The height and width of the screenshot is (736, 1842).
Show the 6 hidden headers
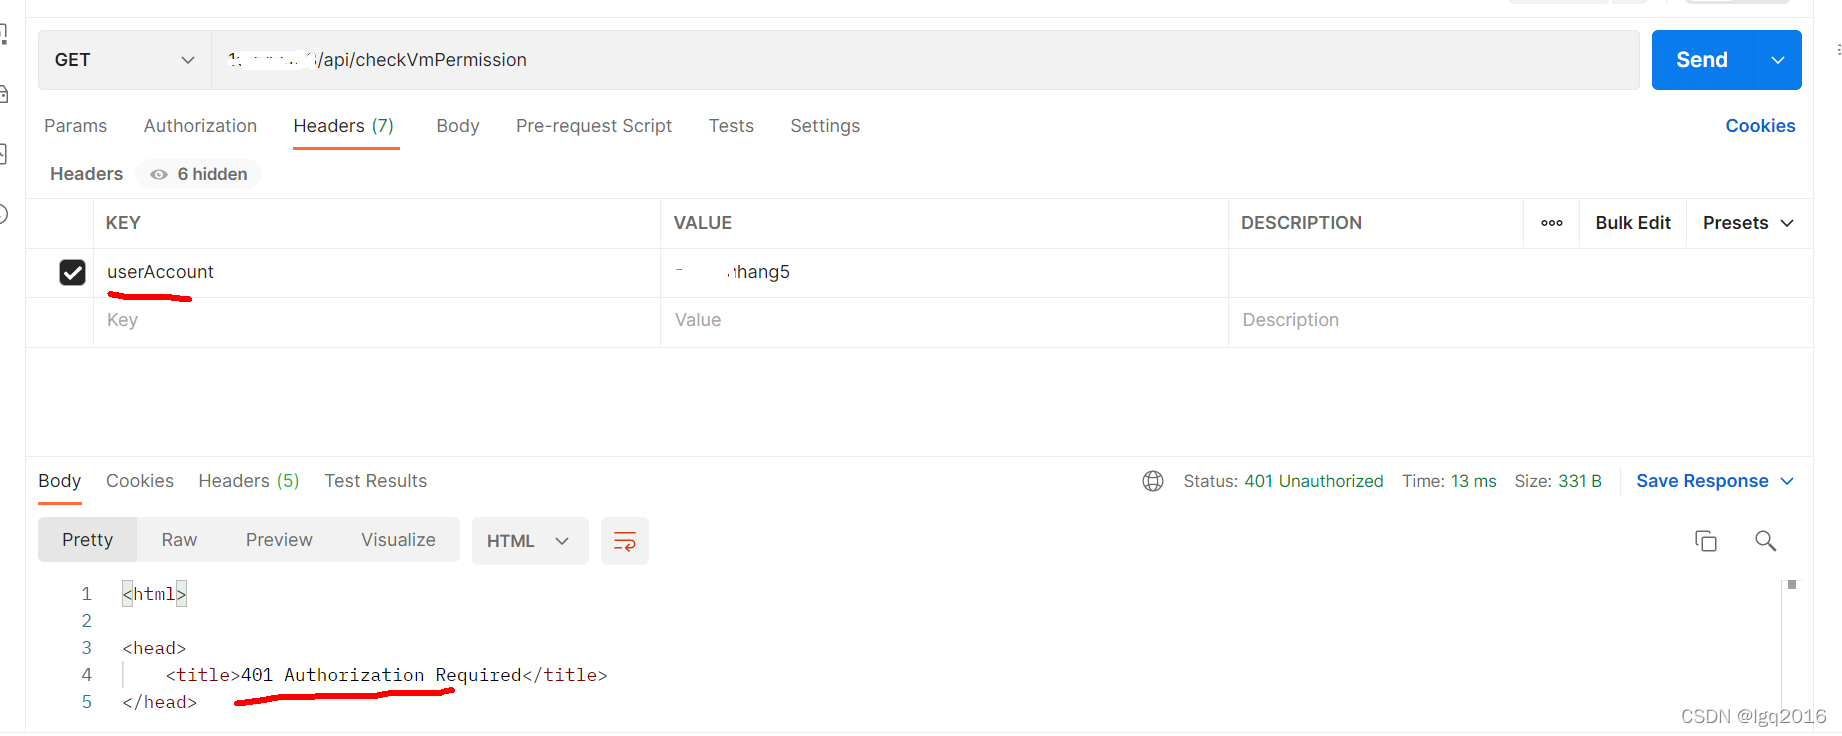click(x=199, y=174)
